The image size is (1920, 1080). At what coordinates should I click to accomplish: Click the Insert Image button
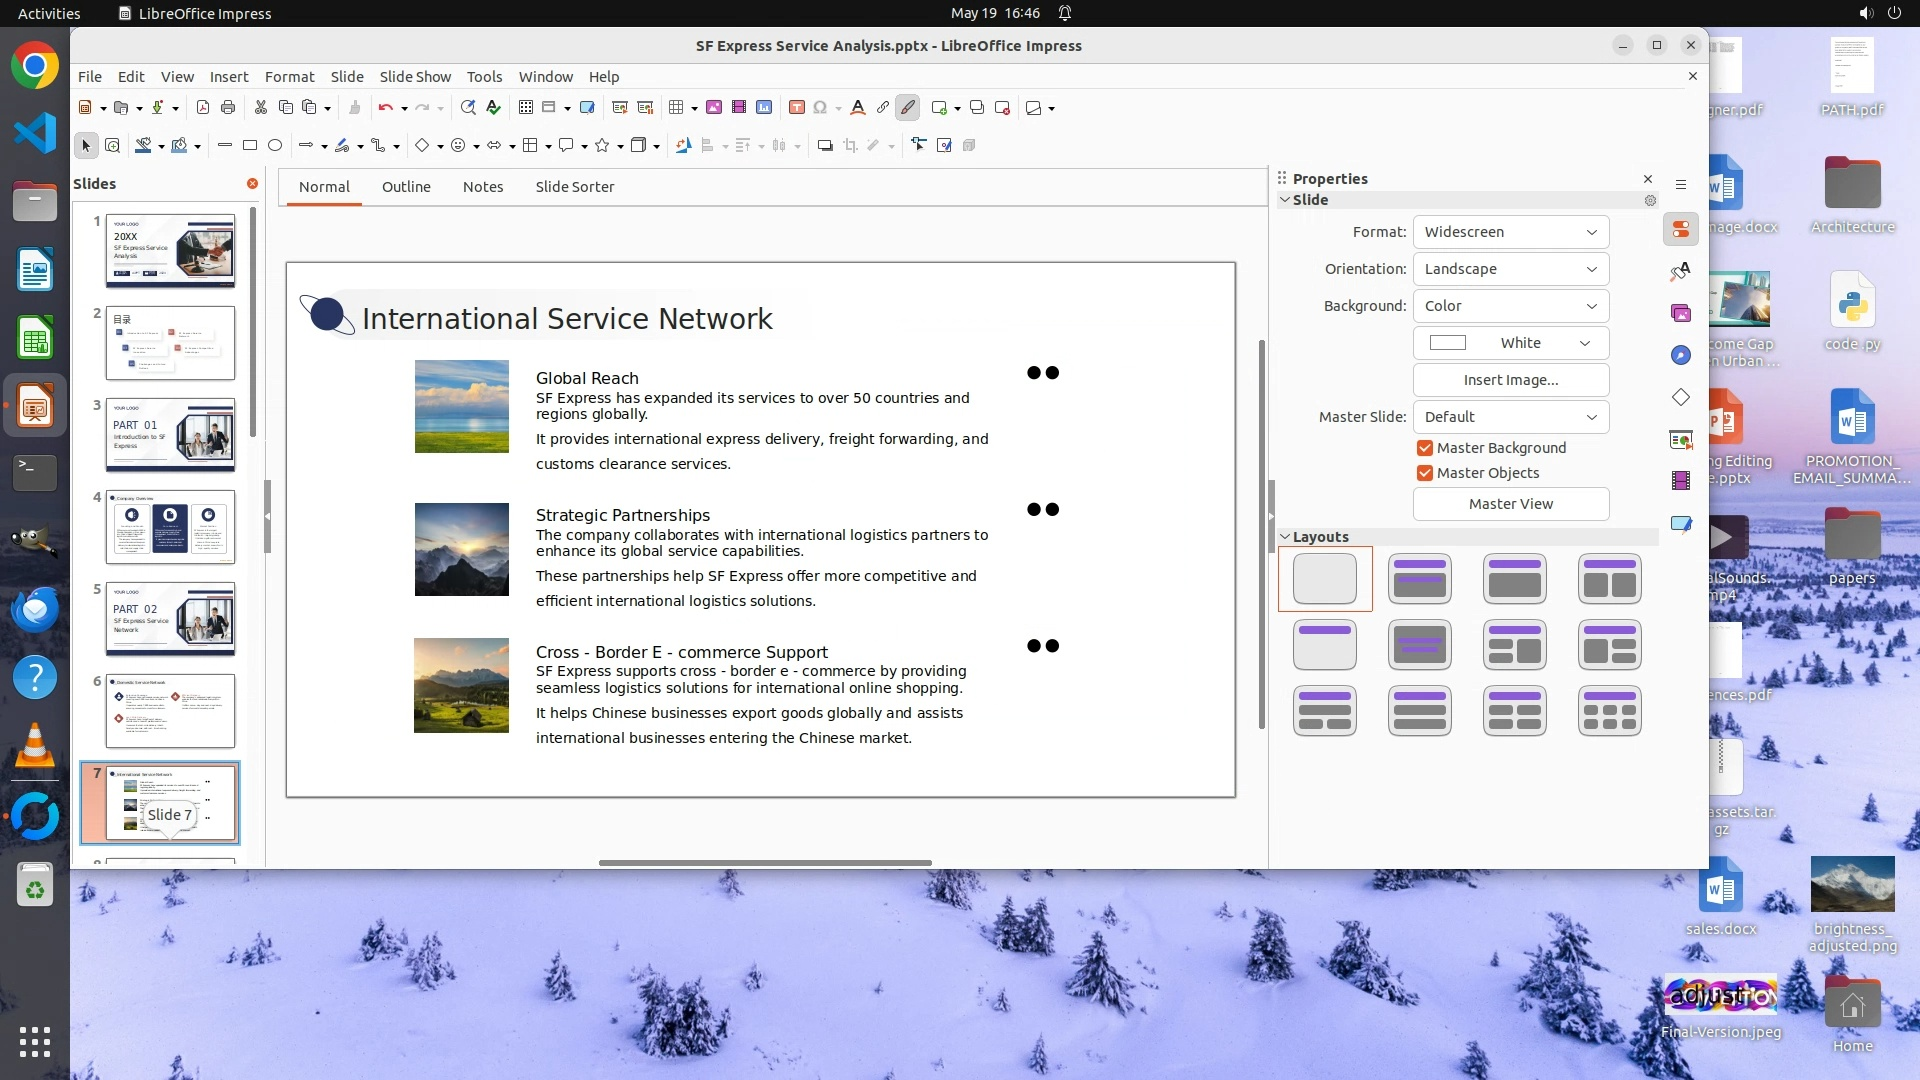point(1510,380)
